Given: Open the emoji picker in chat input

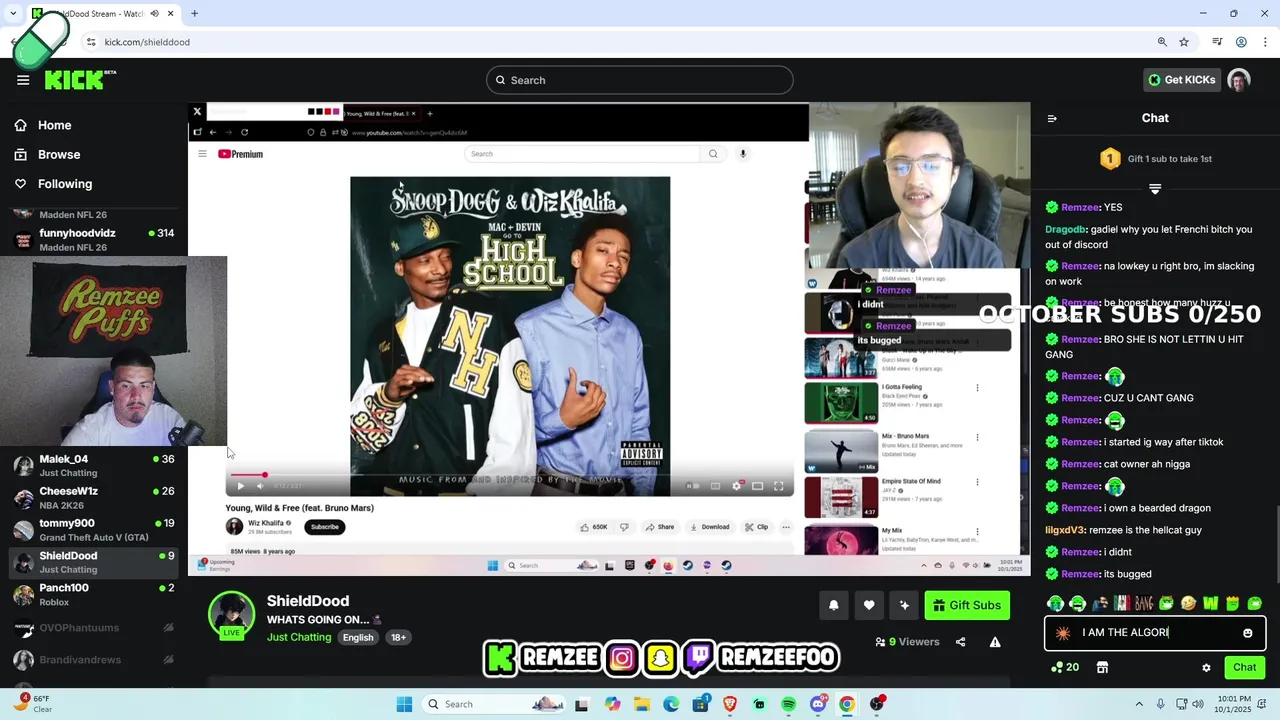Looking at the screenshot, I should 1247,633.
